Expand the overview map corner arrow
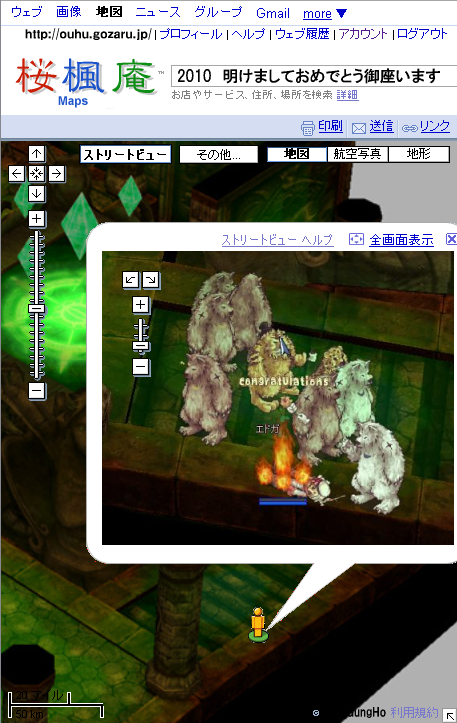457x723 pixels. [x=450, y=715]
